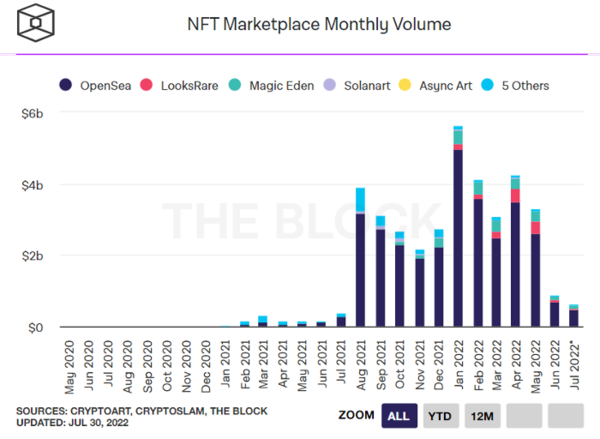600x439 pixels.
Task: Click the last blank zoom button
Action: 566,416
